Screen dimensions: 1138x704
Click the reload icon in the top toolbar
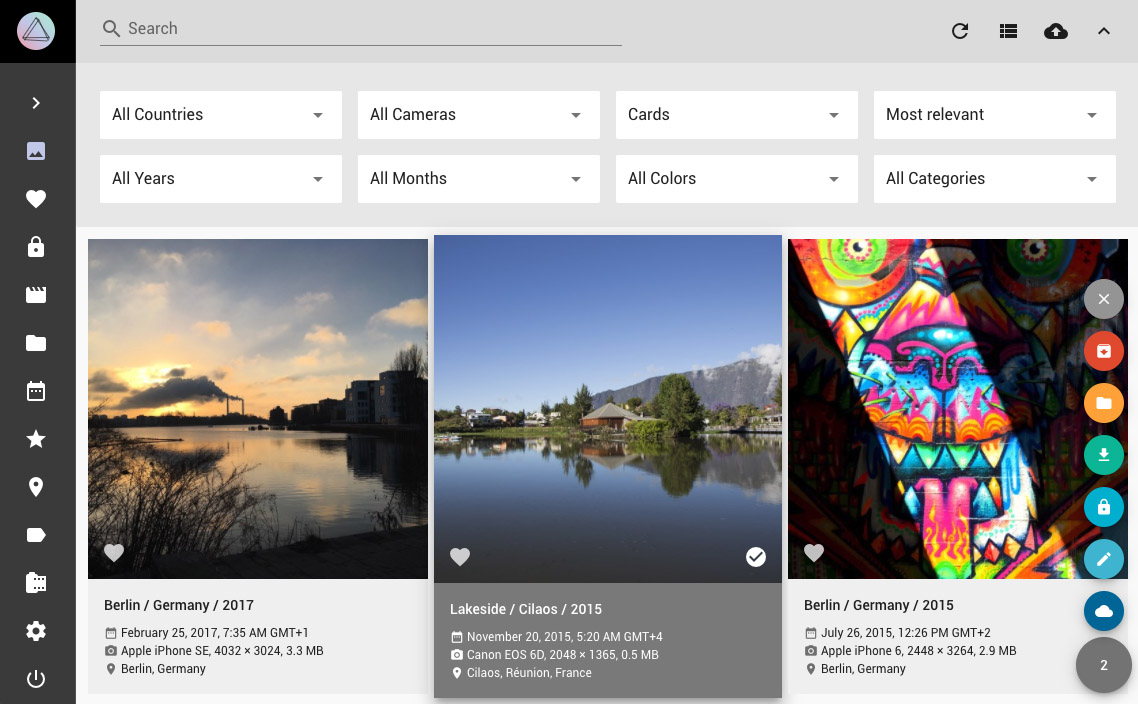click(x=960, y=31)
